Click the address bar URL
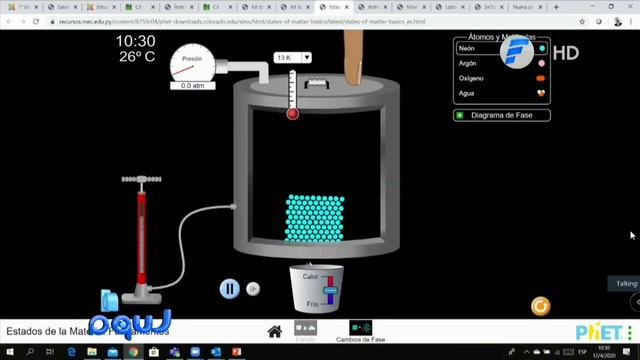This screenshot has width=640, height=360. point(242,22)
